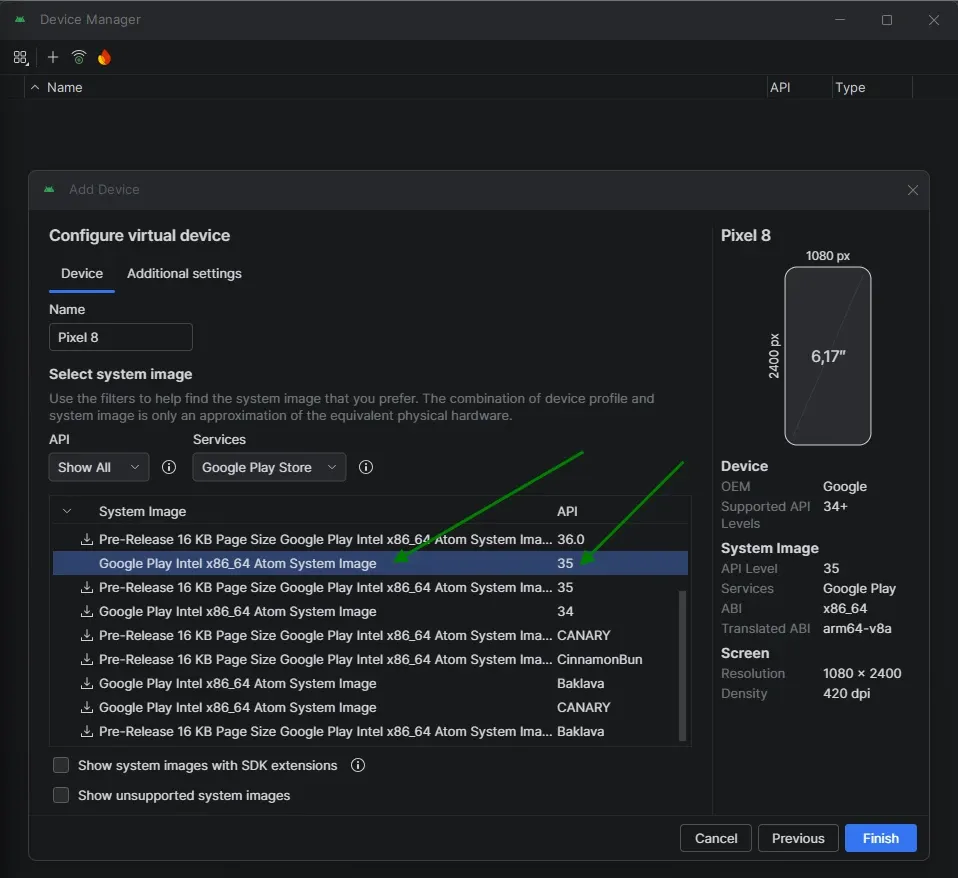Open the API Show All dropdown

98,467
